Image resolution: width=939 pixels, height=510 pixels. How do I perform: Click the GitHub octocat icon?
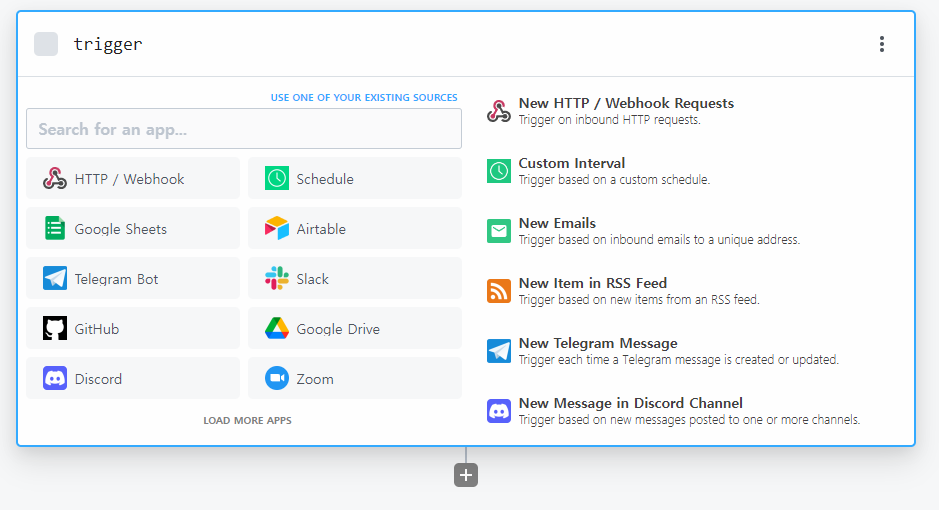[x=54, y=328]
